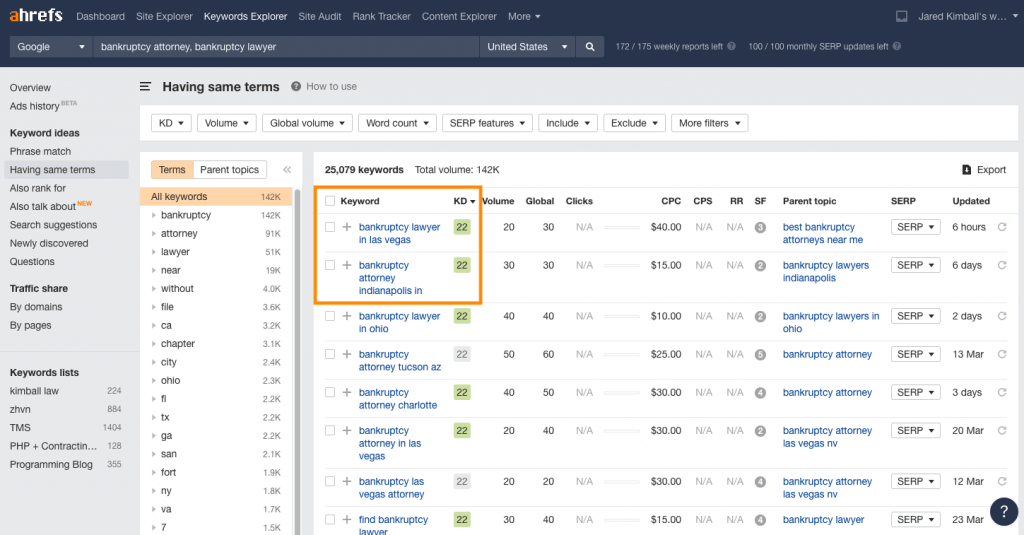Open the More filters dropdown

point(709,123)
